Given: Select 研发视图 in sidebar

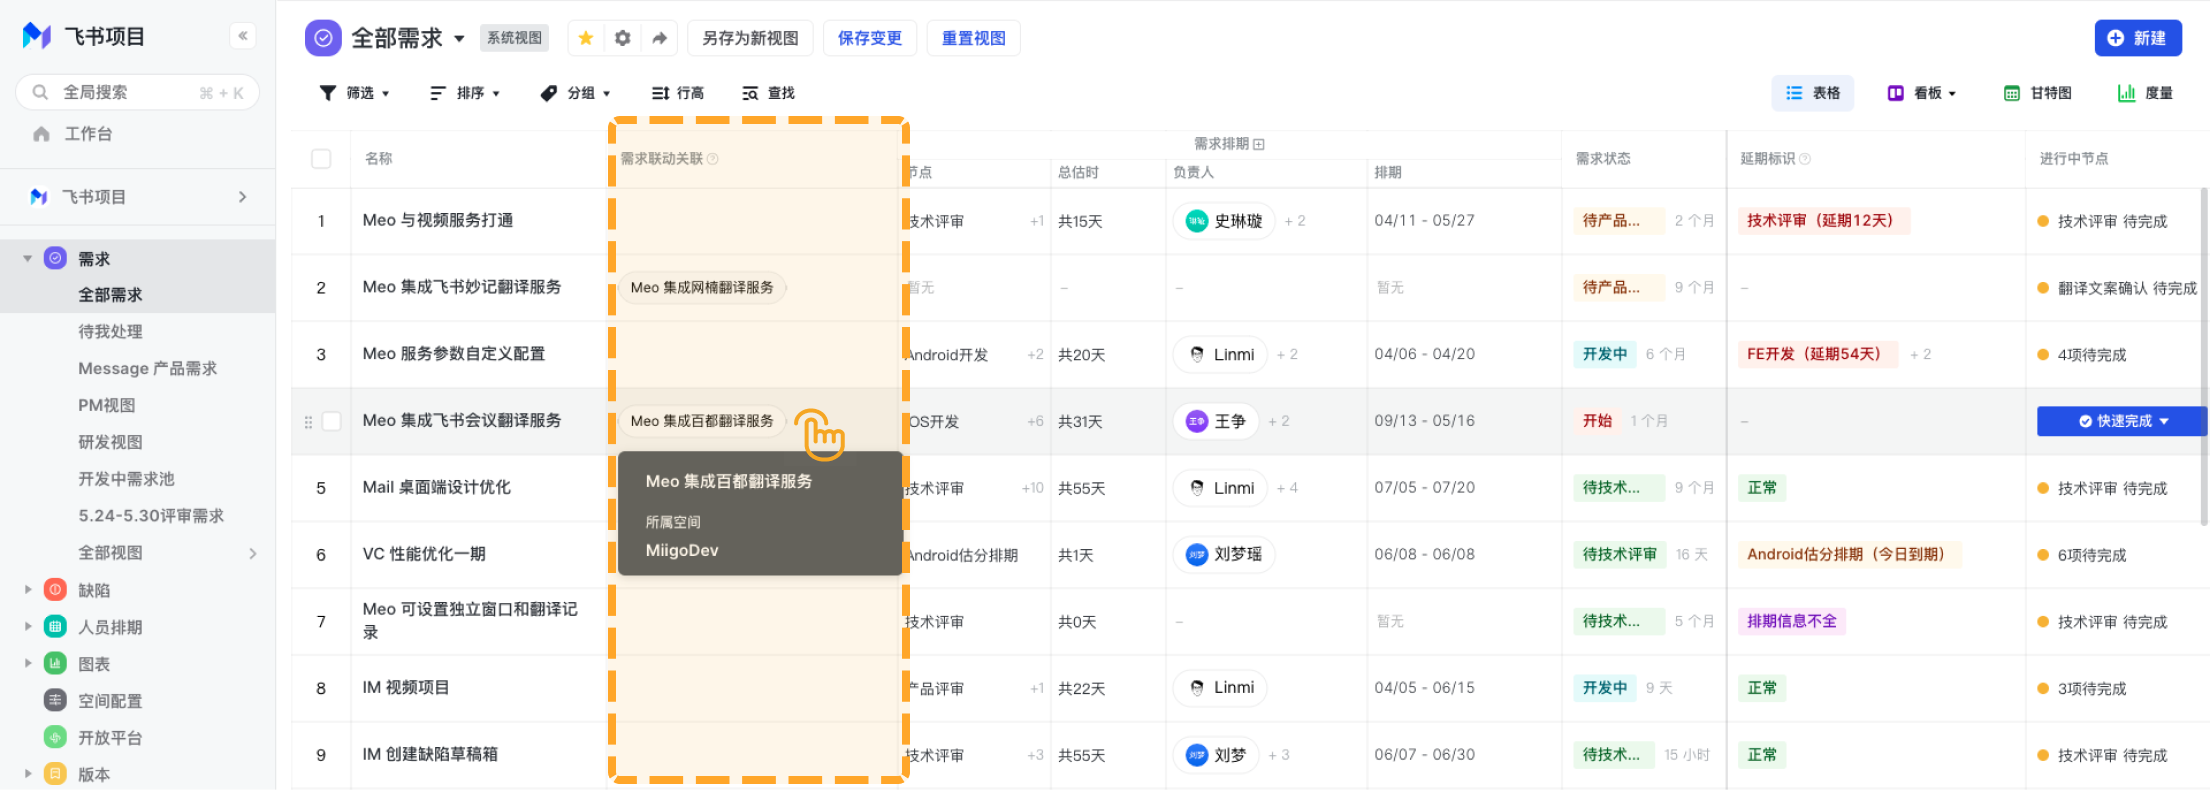Looking at the screenshot, I should (110, 442).
